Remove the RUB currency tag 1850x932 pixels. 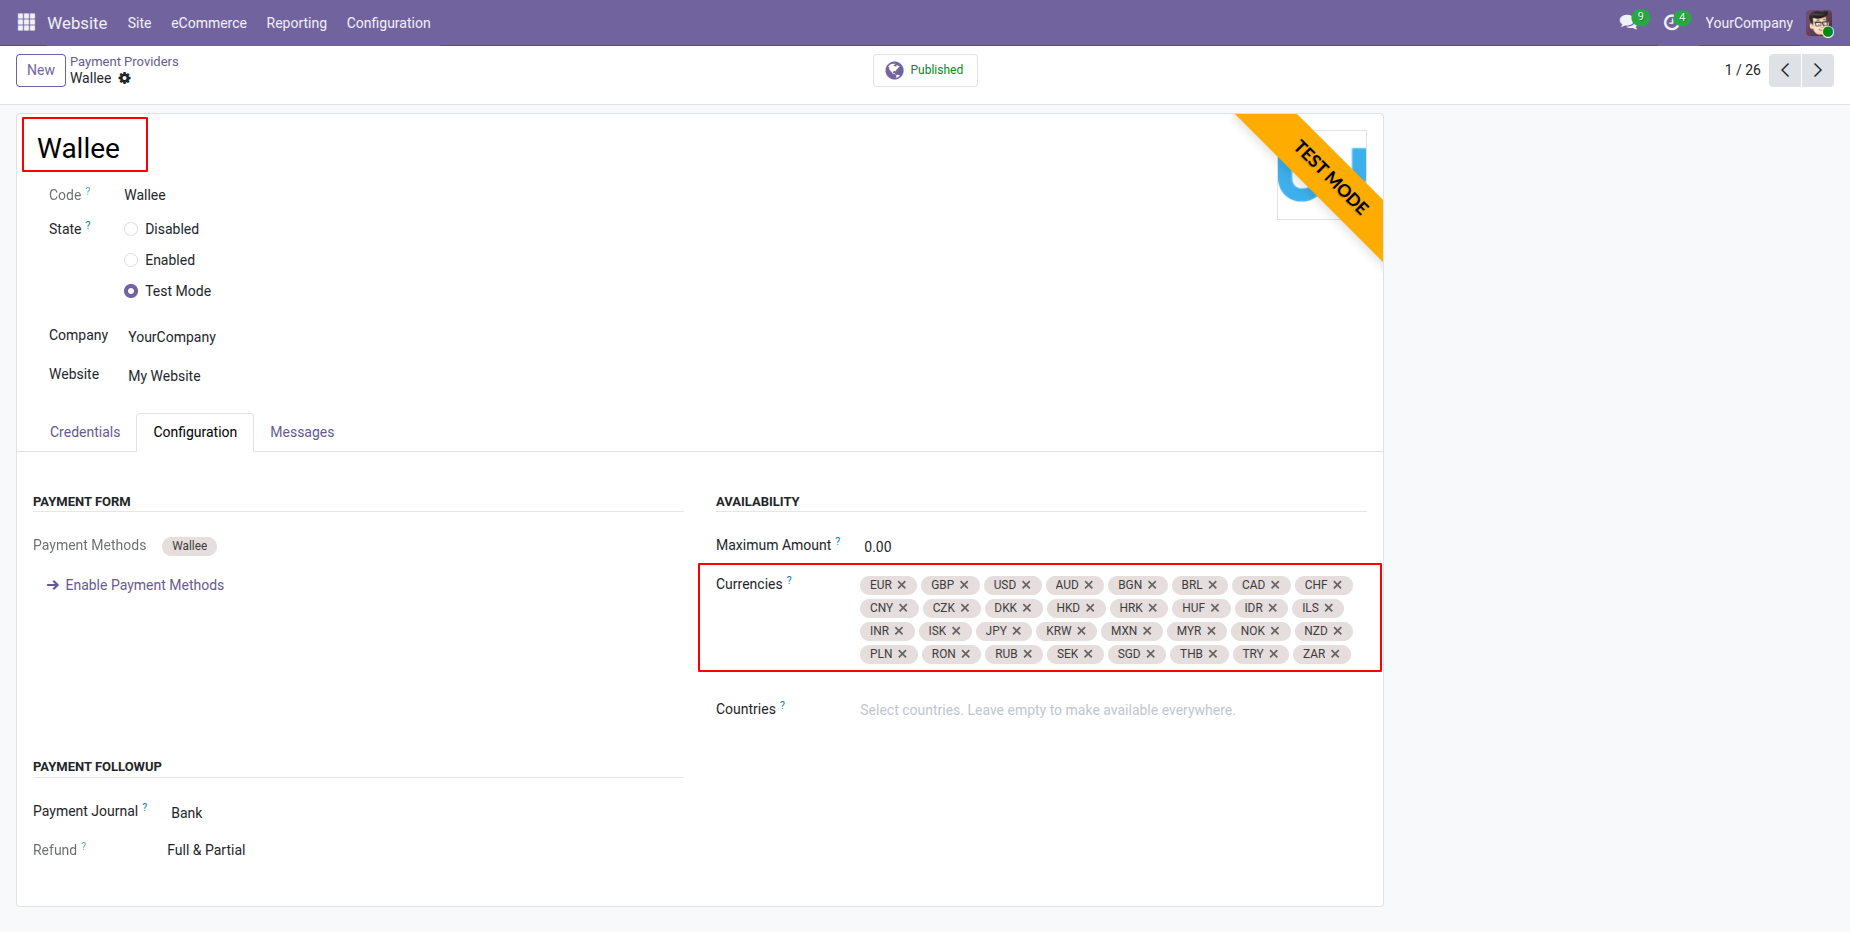click(x=1028, y=654)
